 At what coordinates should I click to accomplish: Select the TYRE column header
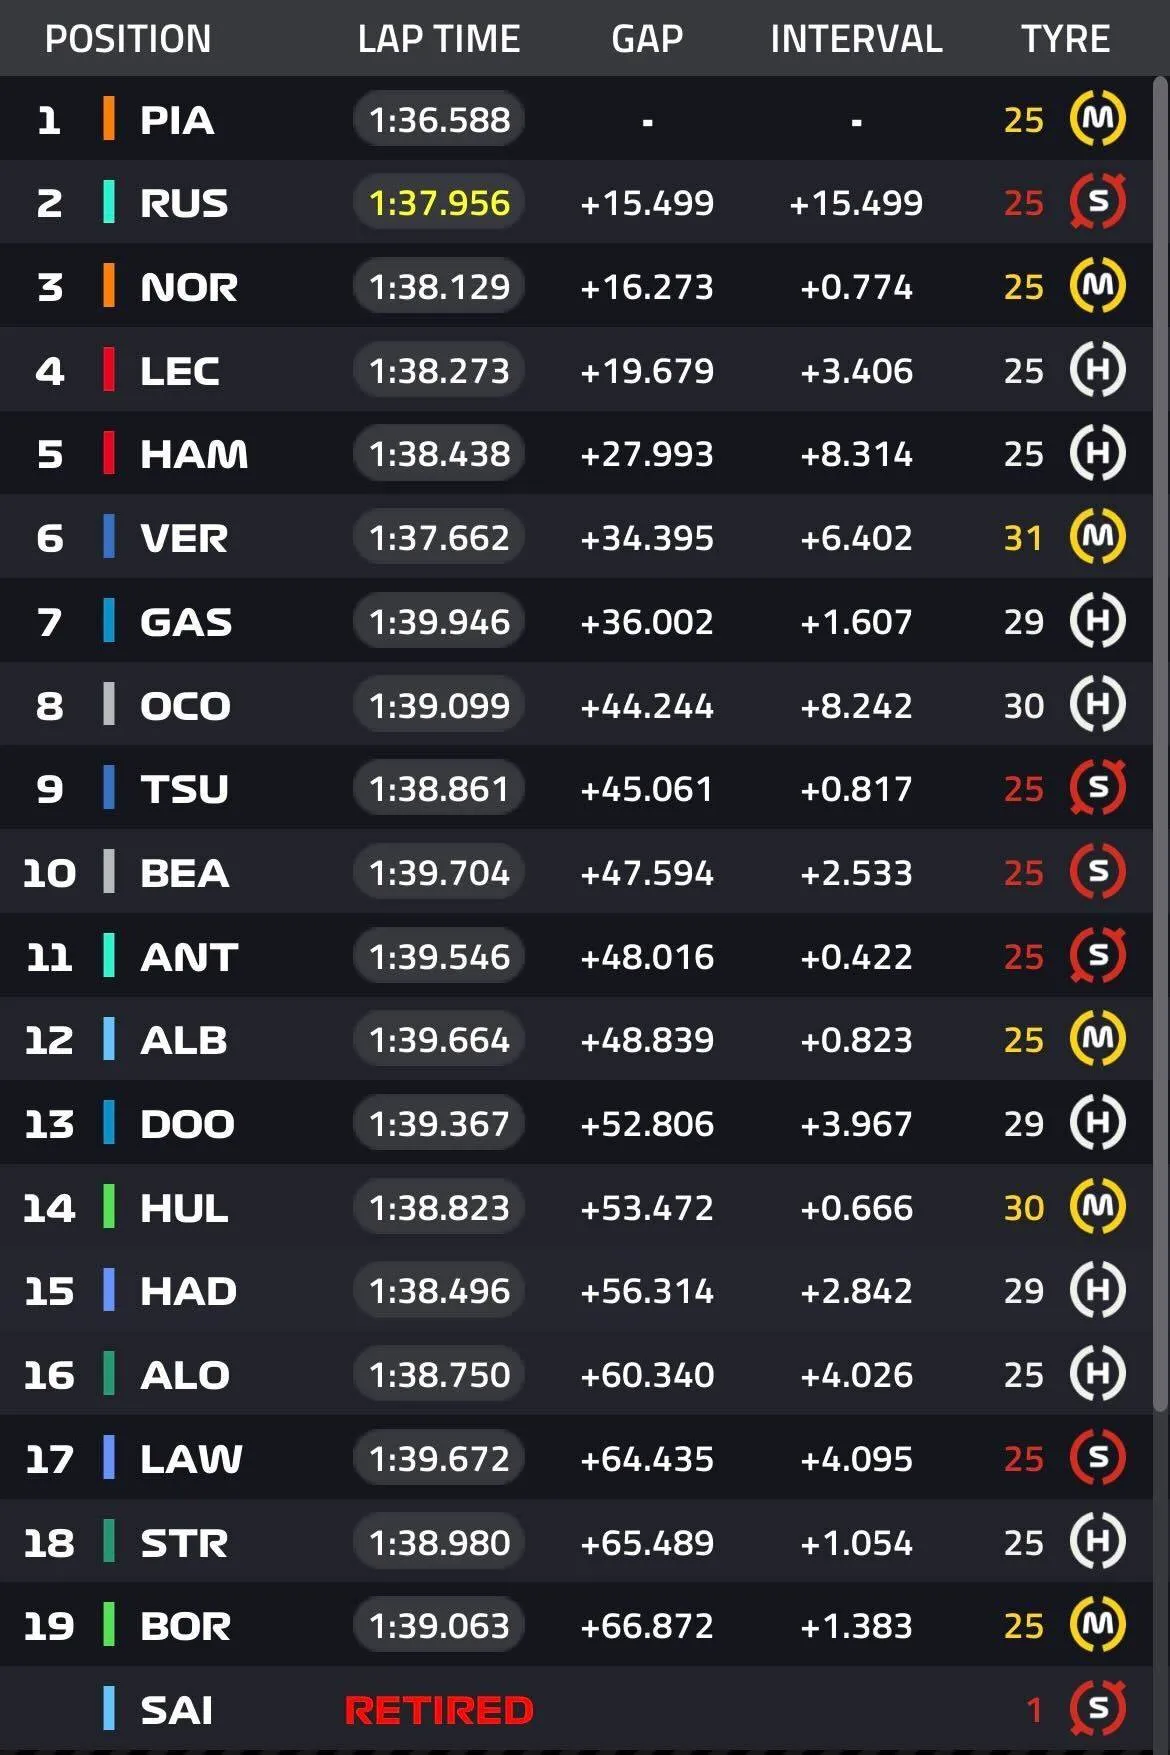[1065, 39]
